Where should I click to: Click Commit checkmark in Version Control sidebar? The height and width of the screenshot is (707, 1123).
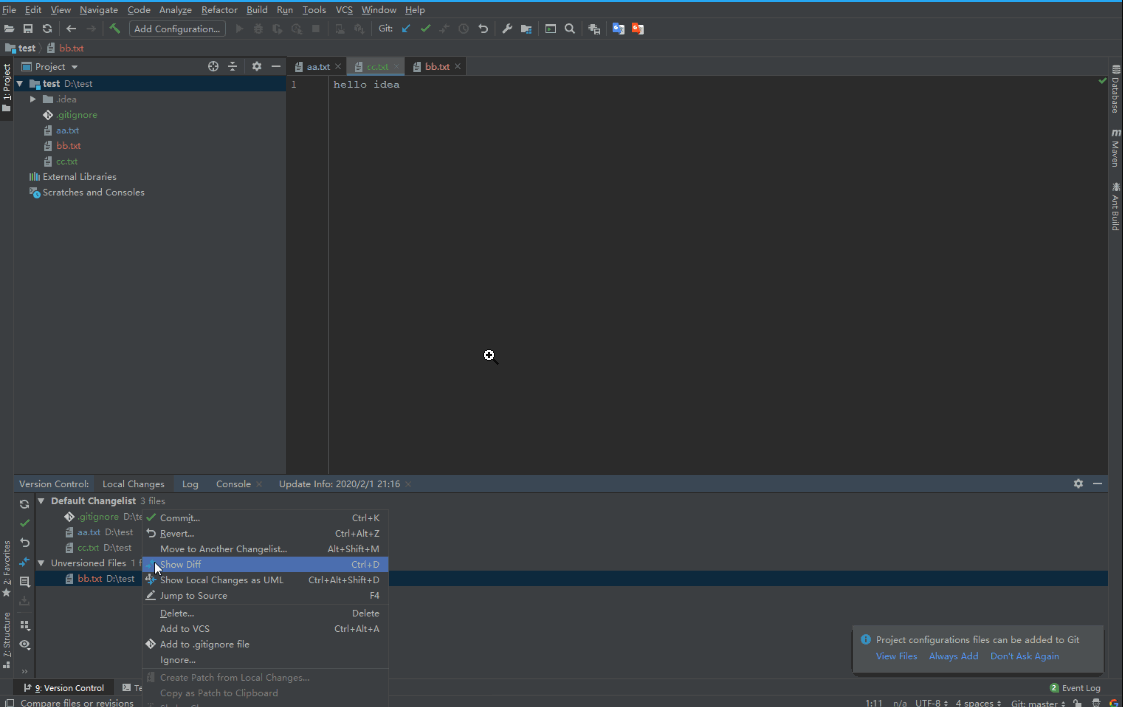click(24, 524)
